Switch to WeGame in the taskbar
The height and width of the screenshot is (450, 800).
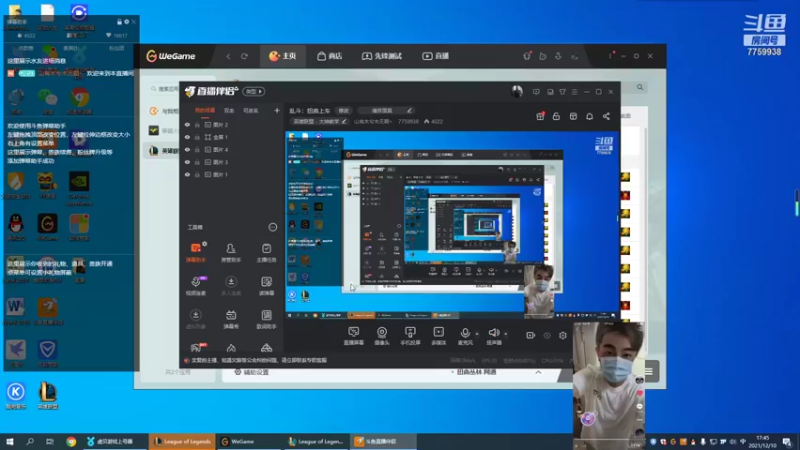tap(248, 441)
